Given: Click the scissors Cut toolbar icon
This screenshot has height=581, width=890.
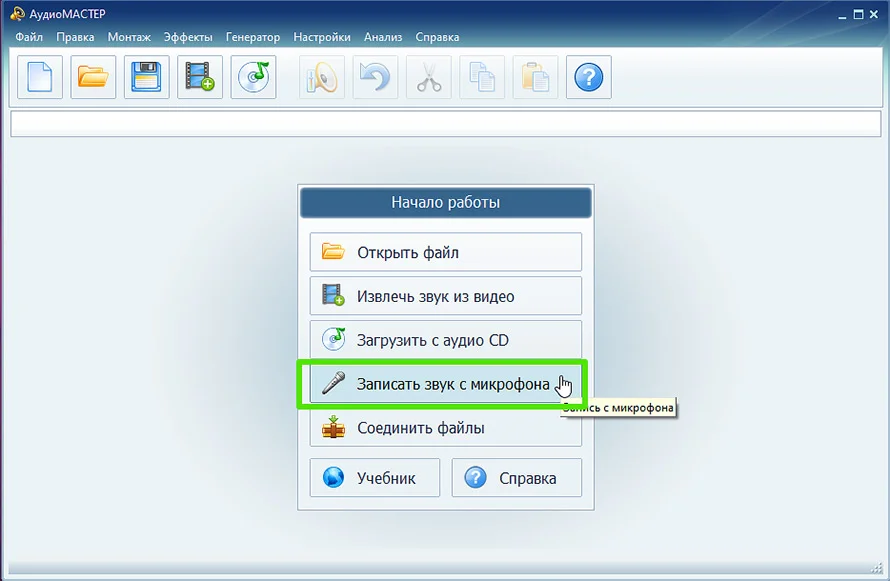Looking at the screenshot, I should point(429,77).
